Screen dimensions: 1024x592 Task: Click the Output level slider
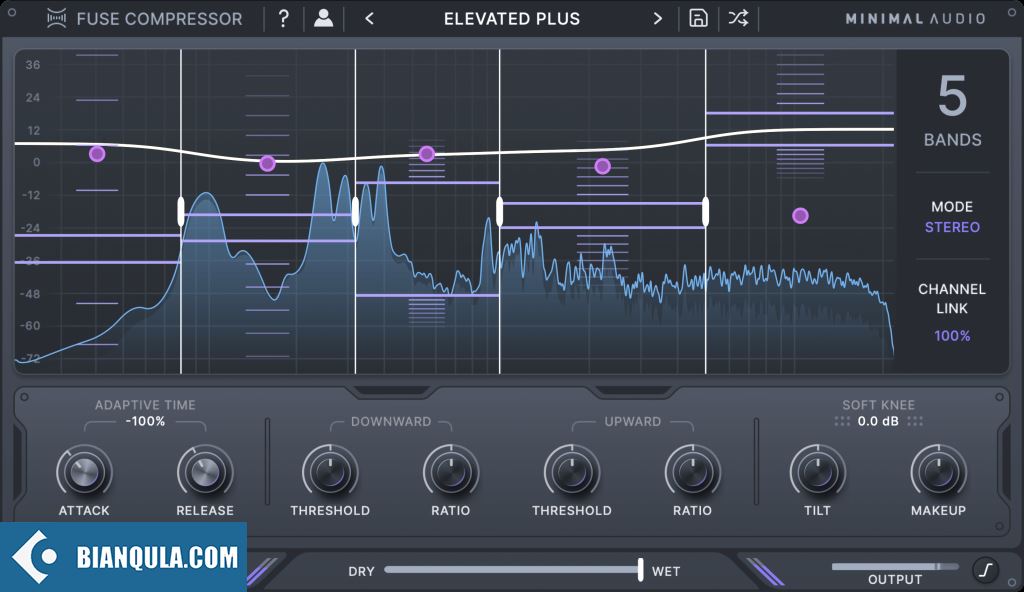coord(895,567)
